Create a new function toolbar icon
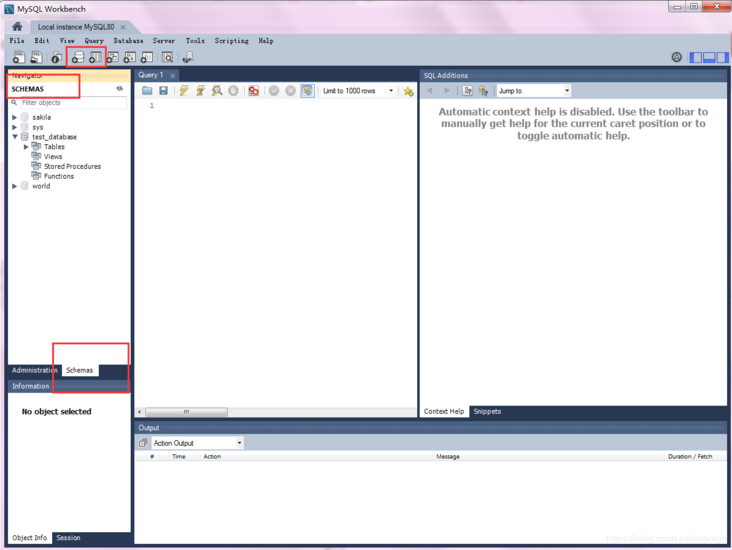The image size is (732, 550). click(147, 57)
